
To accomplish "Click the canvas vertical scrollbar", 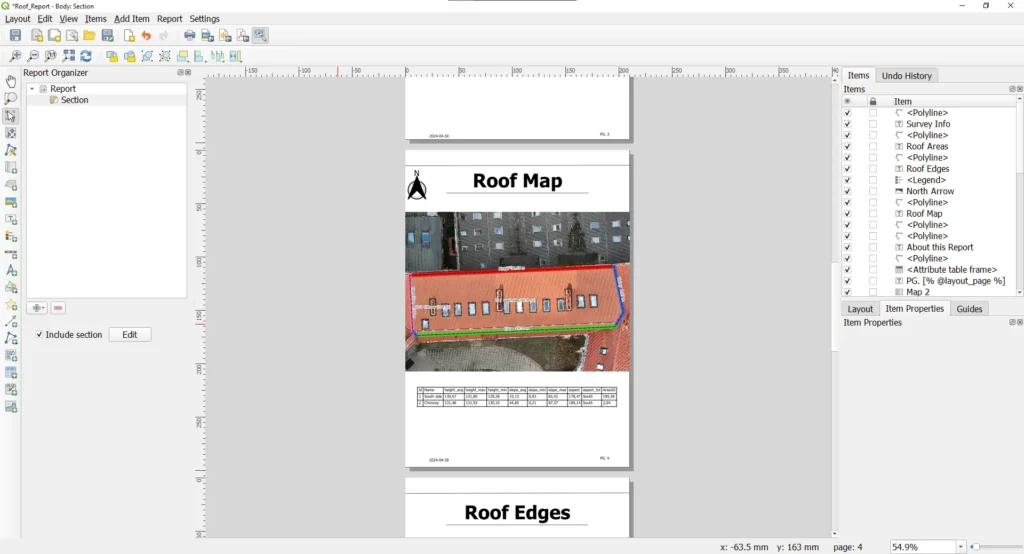I will (x=835, y=306).
